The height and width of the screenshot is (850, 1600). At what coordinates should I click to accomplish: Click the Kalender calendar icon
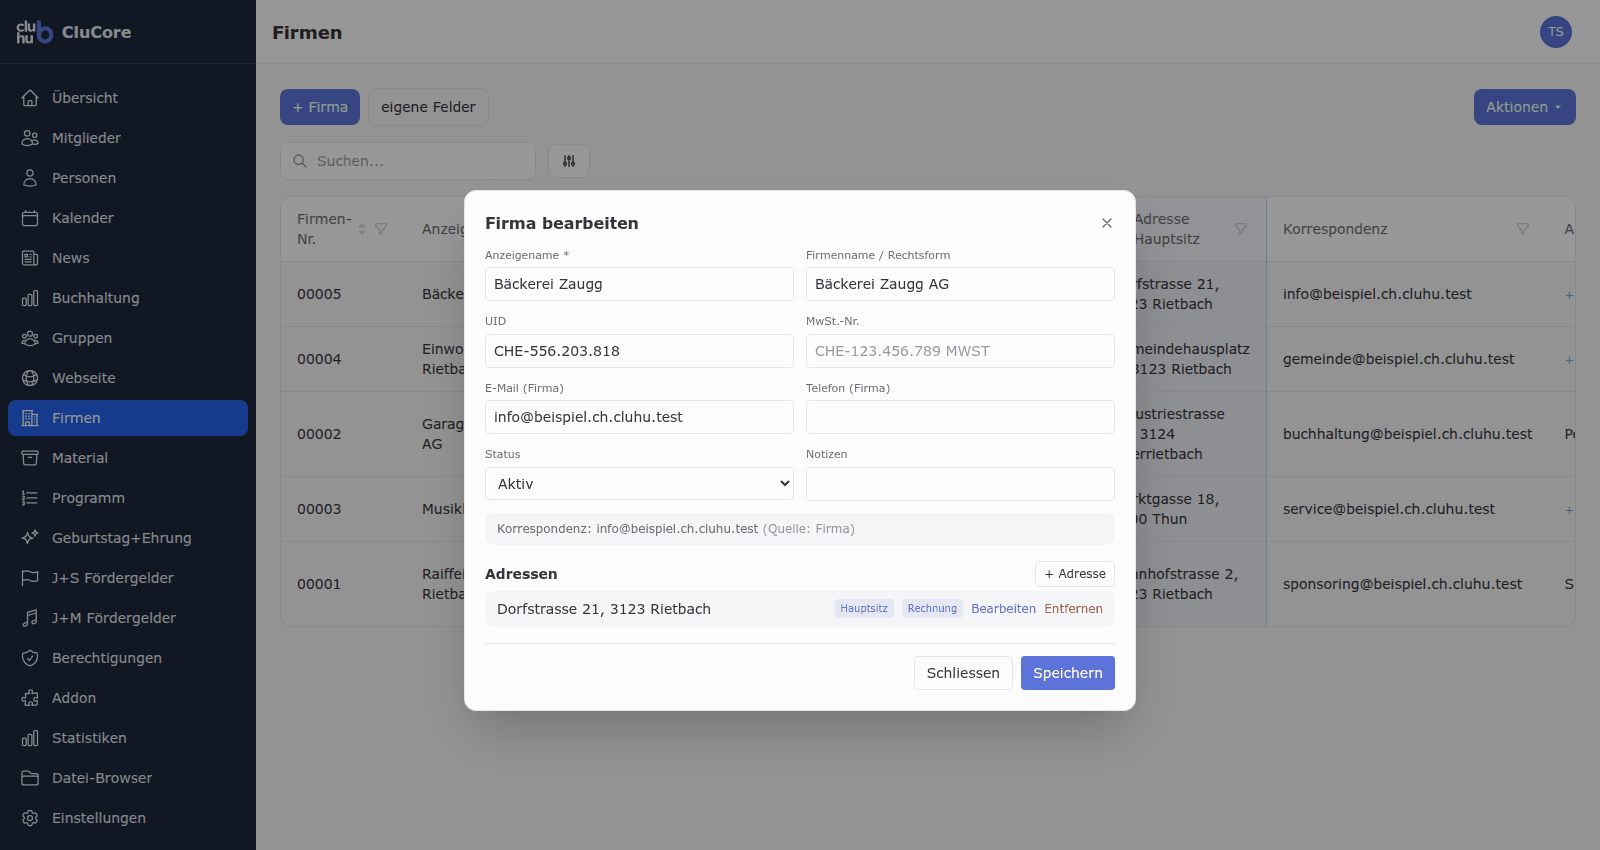point(30,218)
